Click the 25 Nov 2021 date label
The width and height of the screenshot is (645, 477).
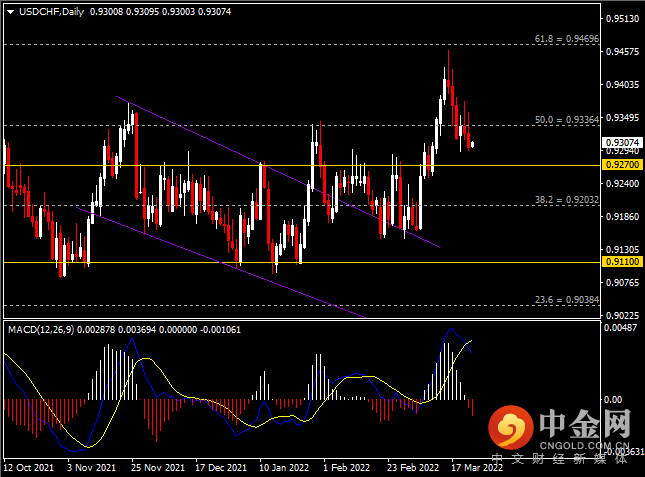pos(158,468)
